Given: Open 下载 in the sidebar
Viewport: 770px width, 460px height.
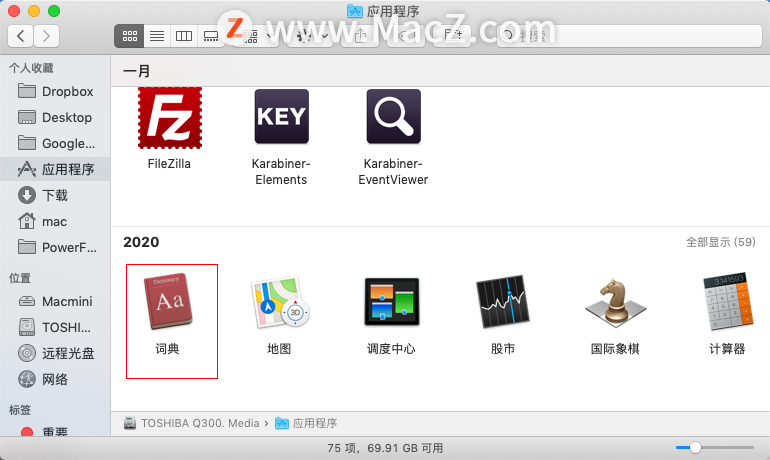Looking at the screenshot, I should pyautogui.click(x=55, y=195).
